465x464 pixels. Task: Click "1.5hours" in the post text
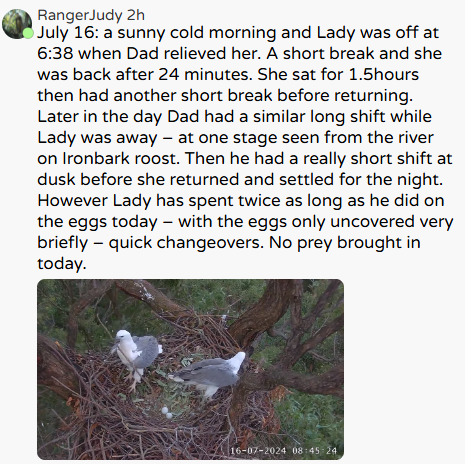click(384, 74)
